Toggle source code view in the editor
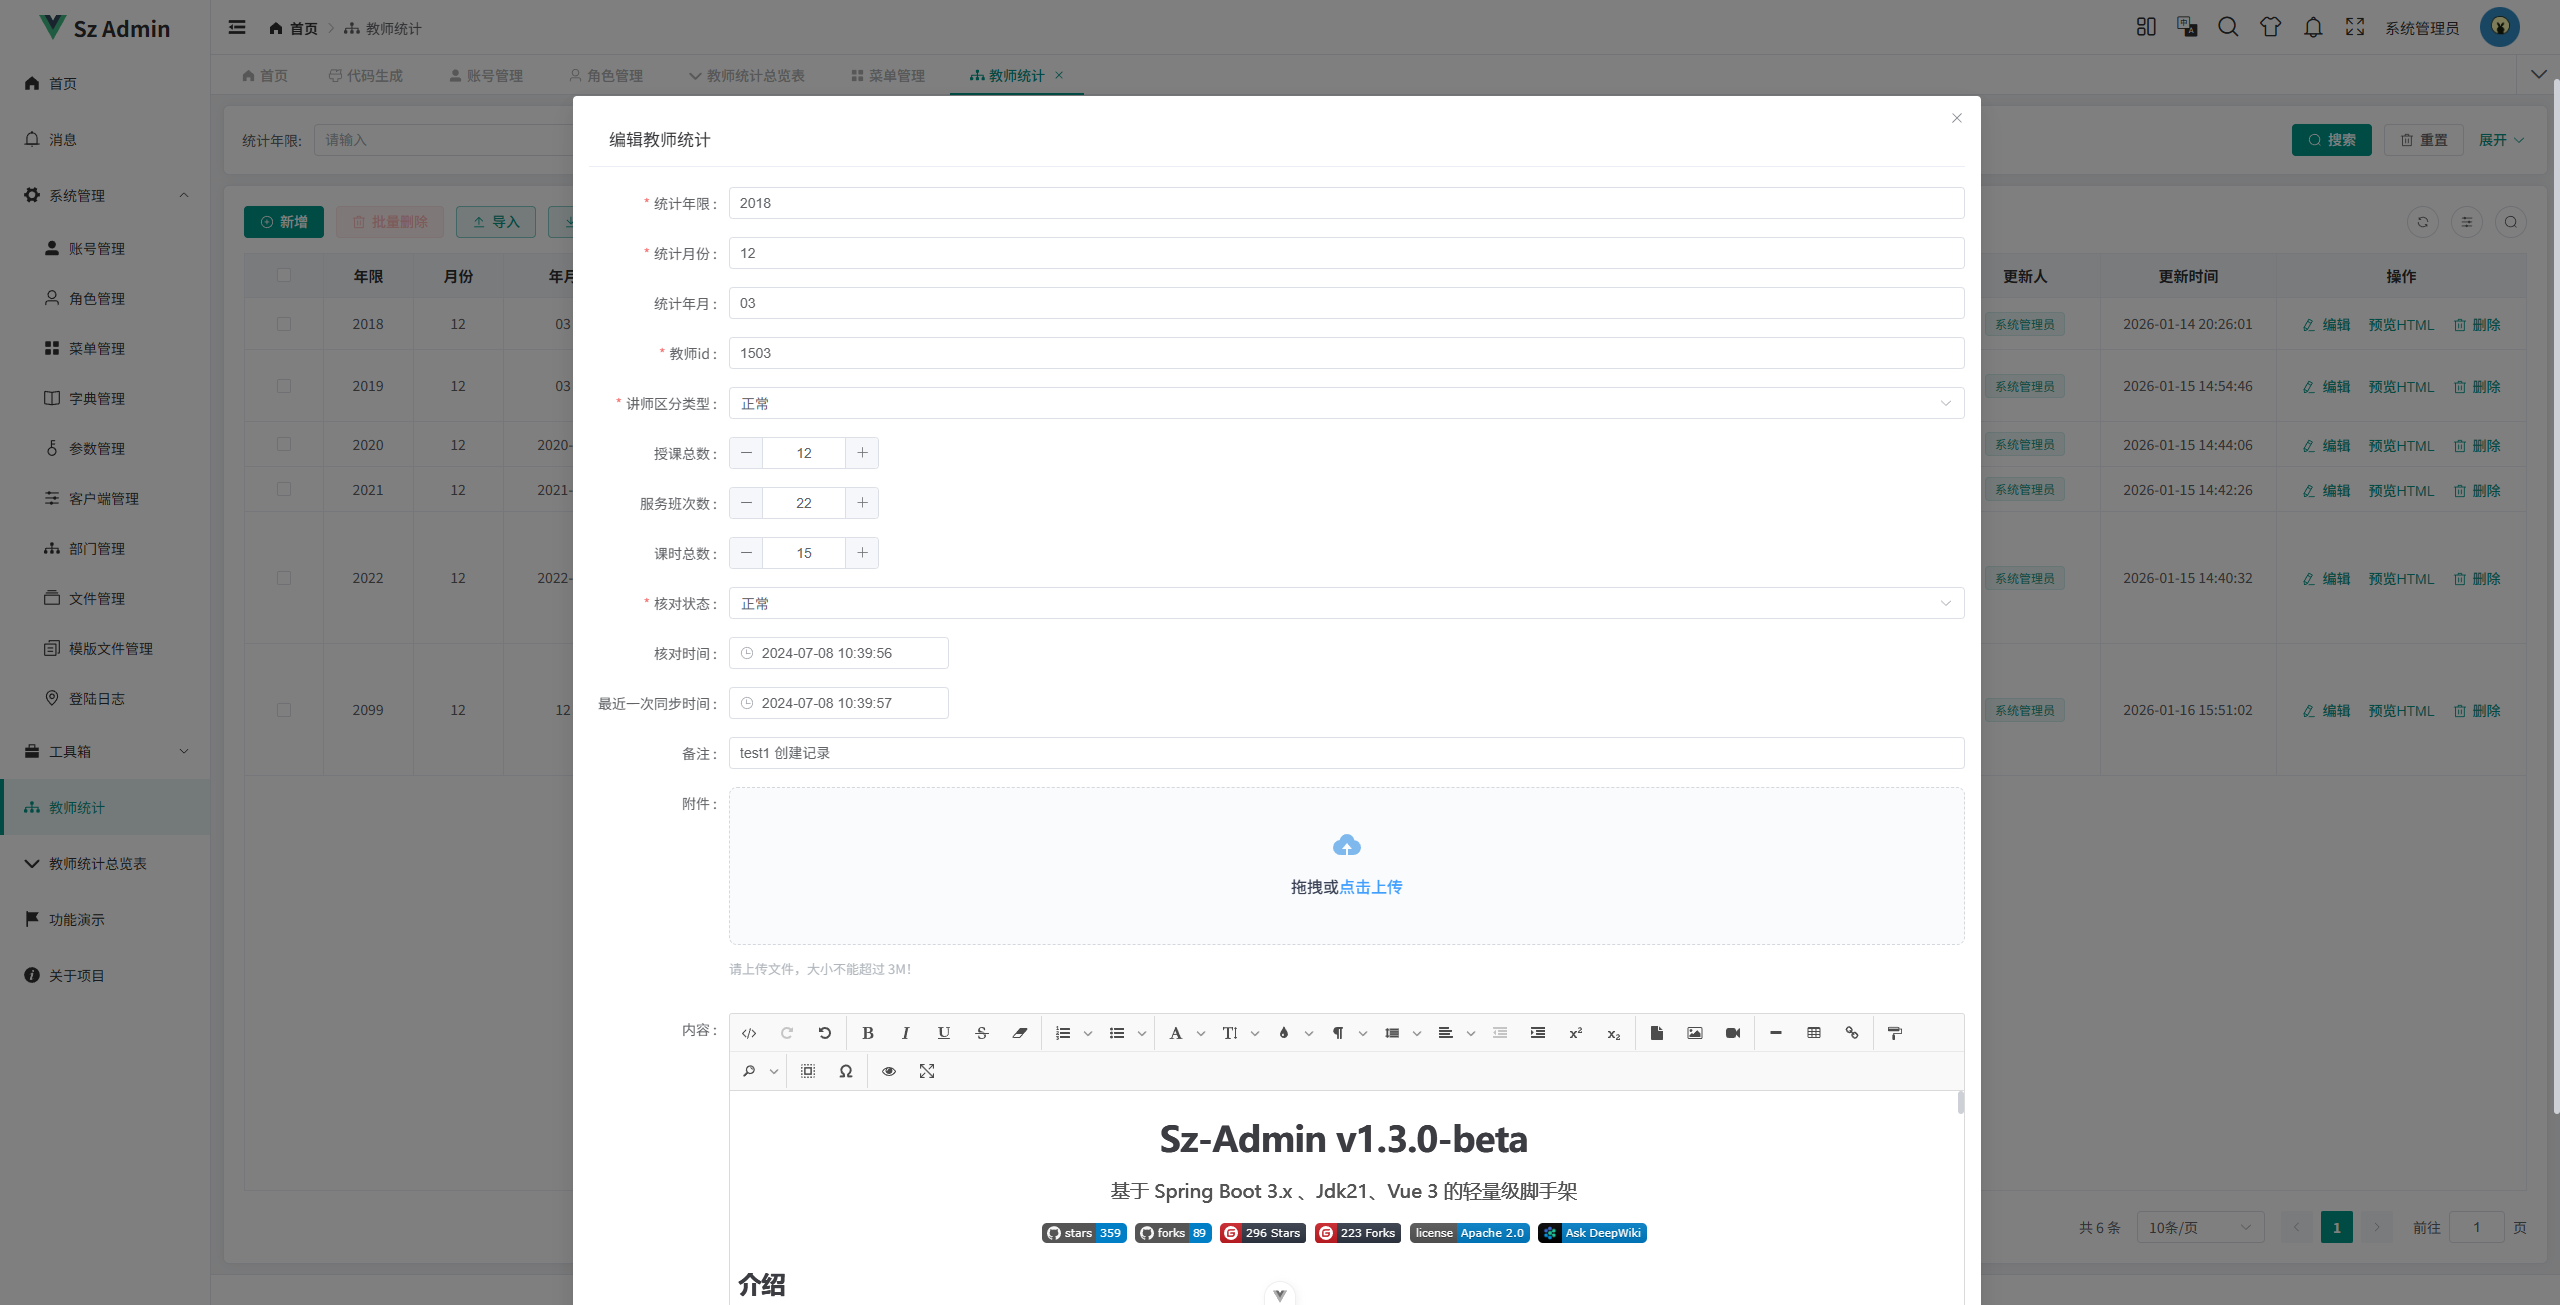 pos(749,1033)
